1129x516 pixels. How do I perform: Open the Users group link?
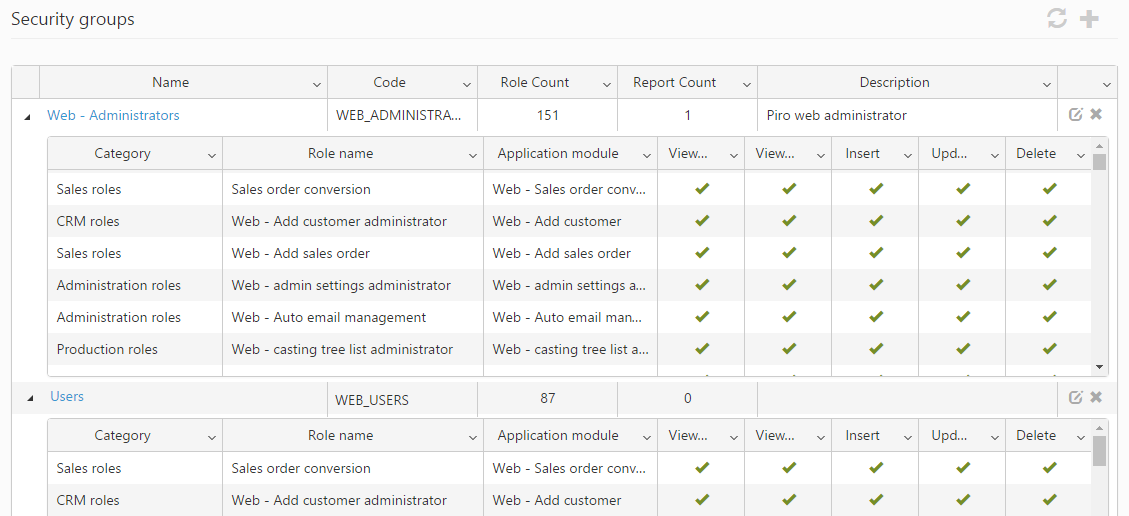pyautogui.click(x=67, y=397)
